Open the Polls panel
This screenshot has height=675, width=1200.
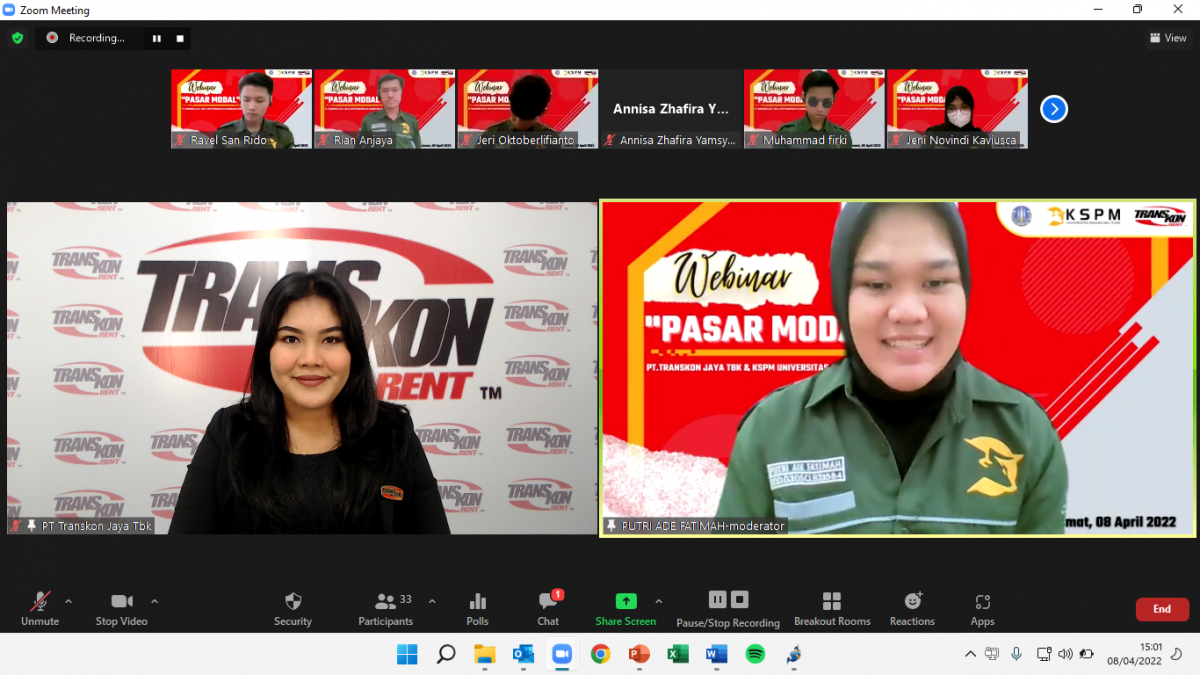[x=478, y=608]
